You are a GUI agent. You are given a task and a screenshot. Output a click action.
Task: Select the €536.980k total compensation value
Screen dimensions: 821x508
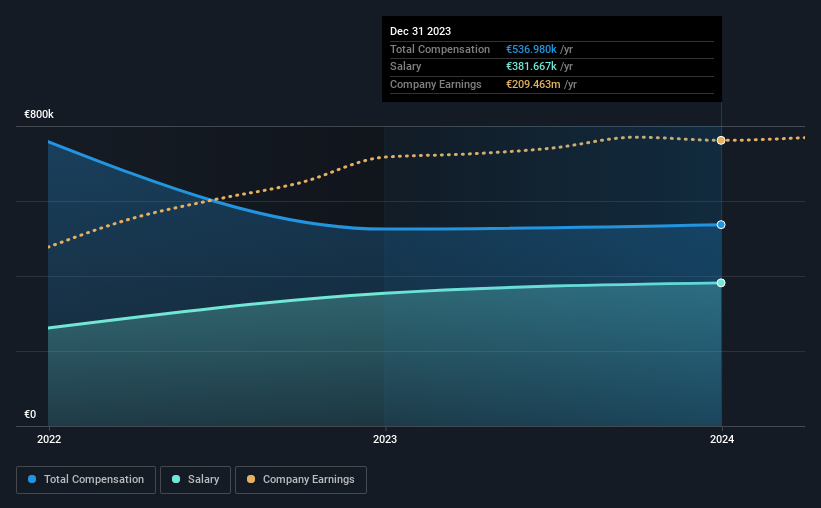[x=531, y=49]
